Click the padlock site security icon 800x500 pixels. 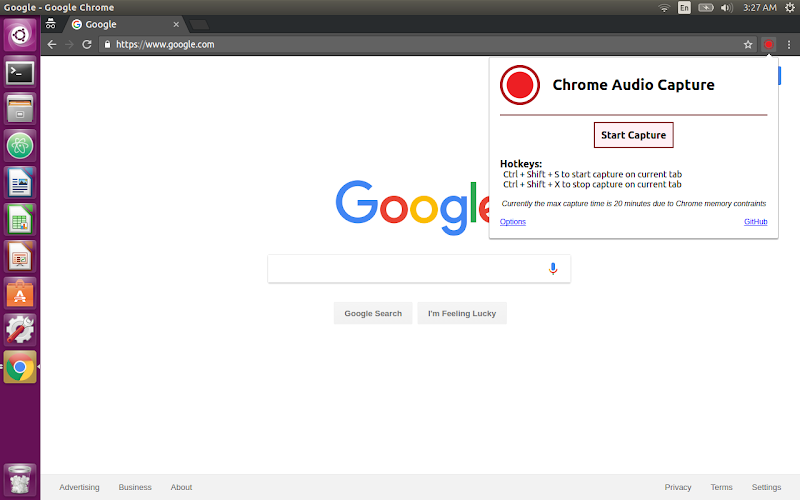pyautogui.click(x=107, y=44)
